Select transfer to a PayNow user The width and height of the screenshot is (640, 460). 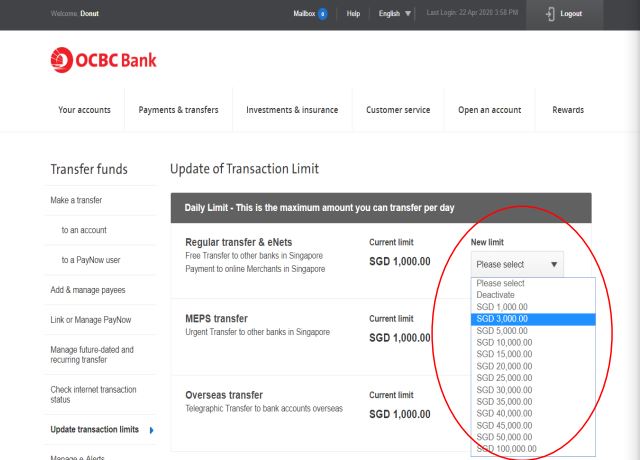(90, 260)
